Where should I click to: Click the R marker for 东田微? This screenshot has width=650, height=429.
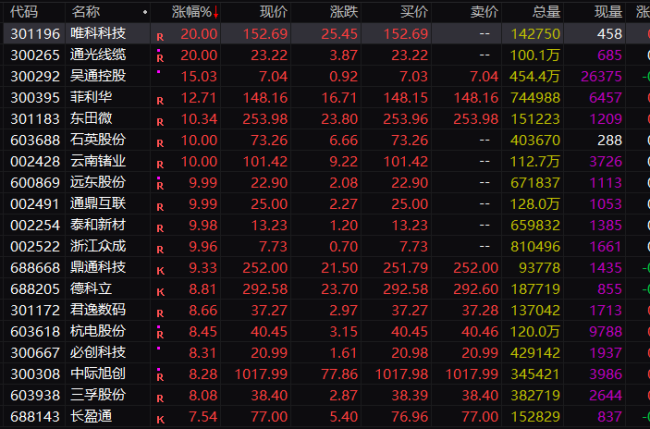tap(160, 122)
